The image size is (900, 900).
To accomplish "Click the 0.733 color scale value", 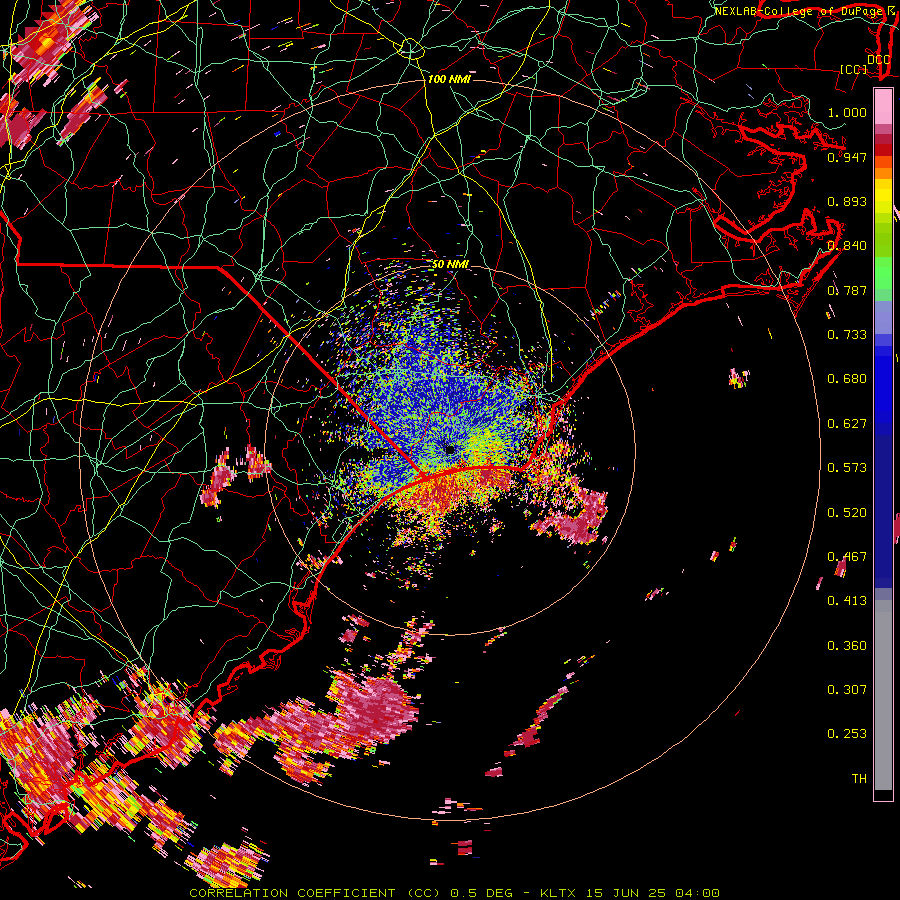I will pos(847,335).
